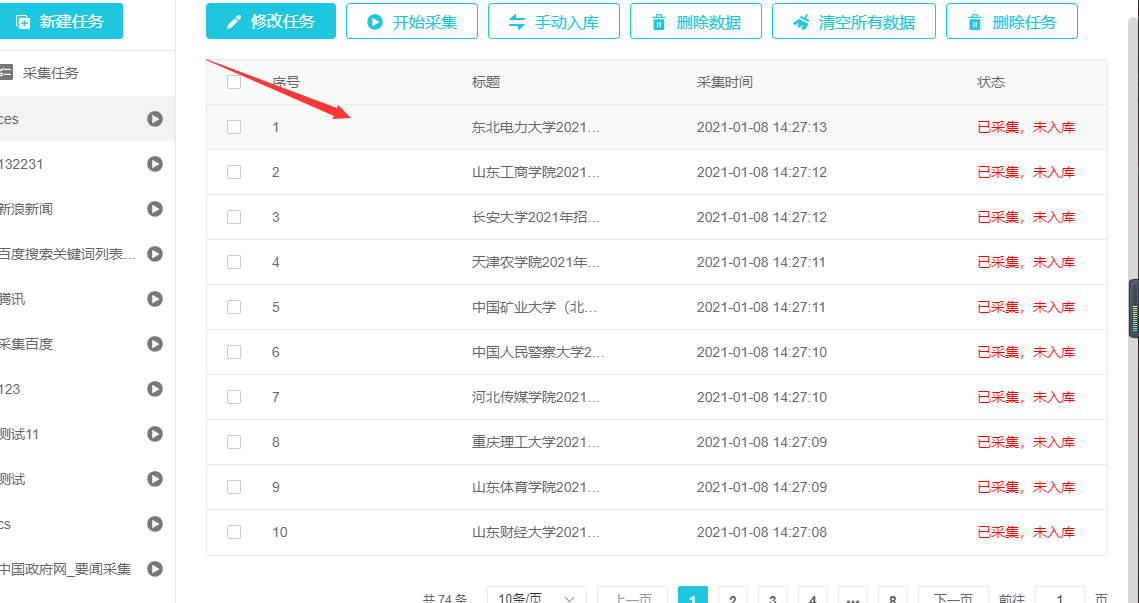Check the row for 山东工商学院2021

click(234, 172)
